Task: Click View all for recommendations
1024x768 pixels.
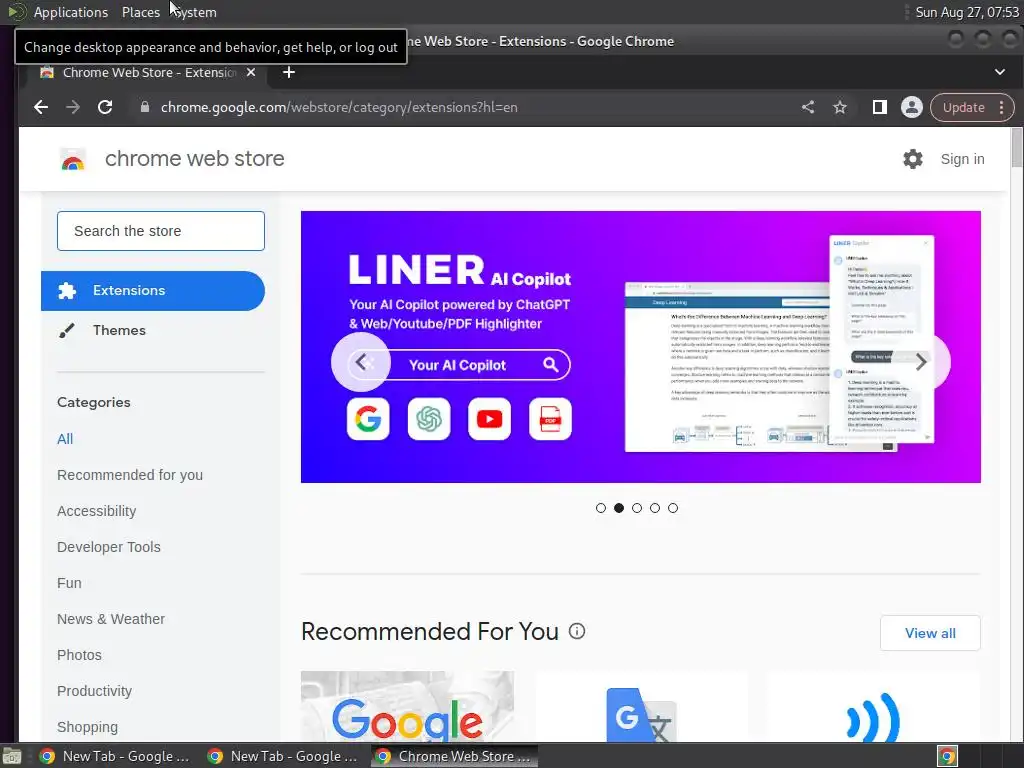Action: [930, 633]
